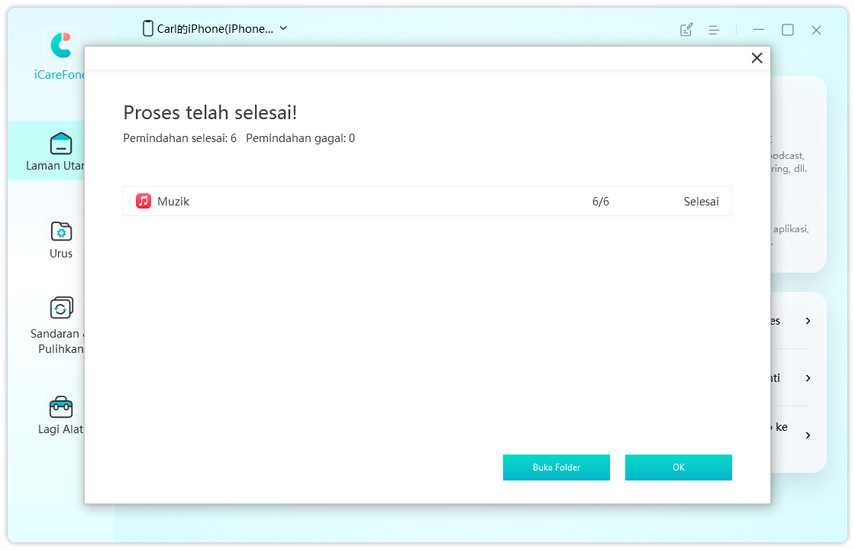The height and width of the screenshot is (550, 855).
Task: Expand the Carl's iPhone device dropdown
Action: point(283,29)
